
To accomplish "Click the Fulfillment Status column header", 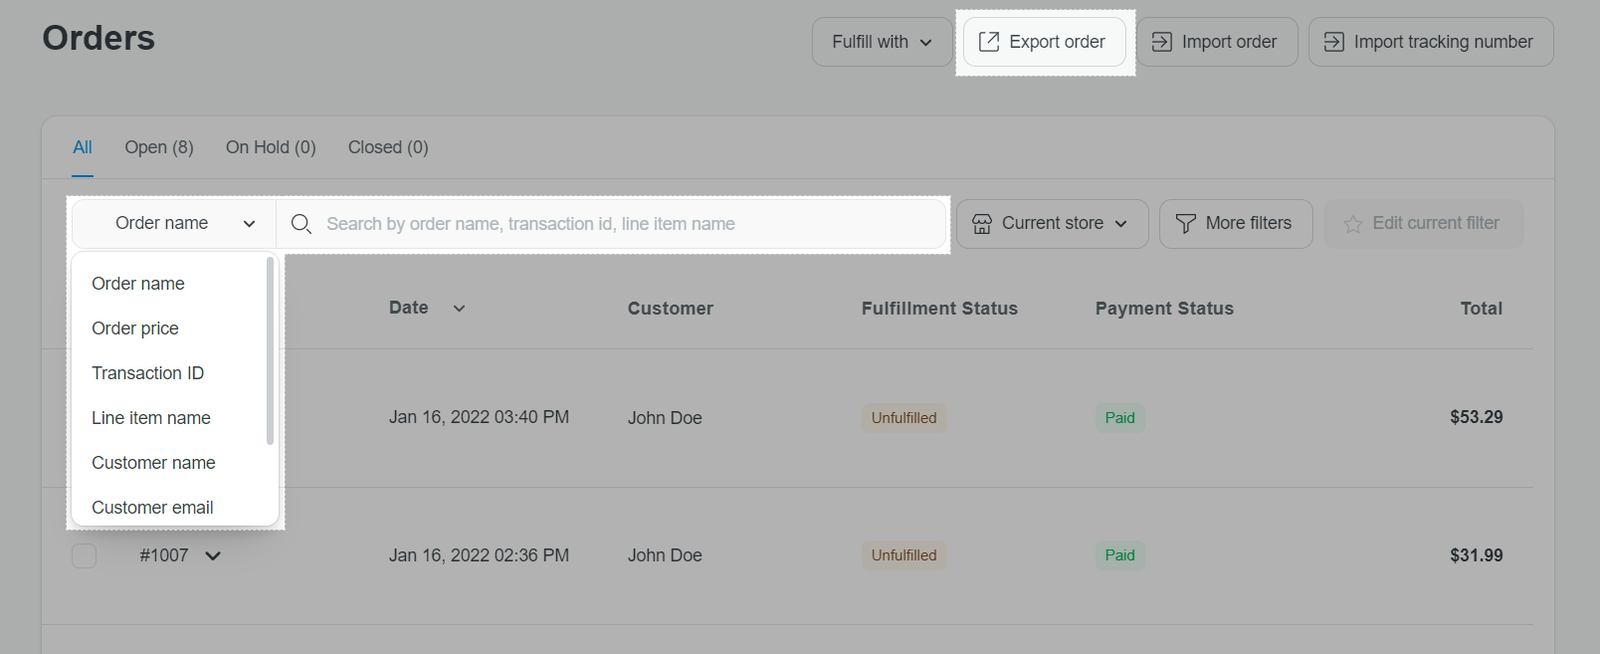I will (939, 309).
